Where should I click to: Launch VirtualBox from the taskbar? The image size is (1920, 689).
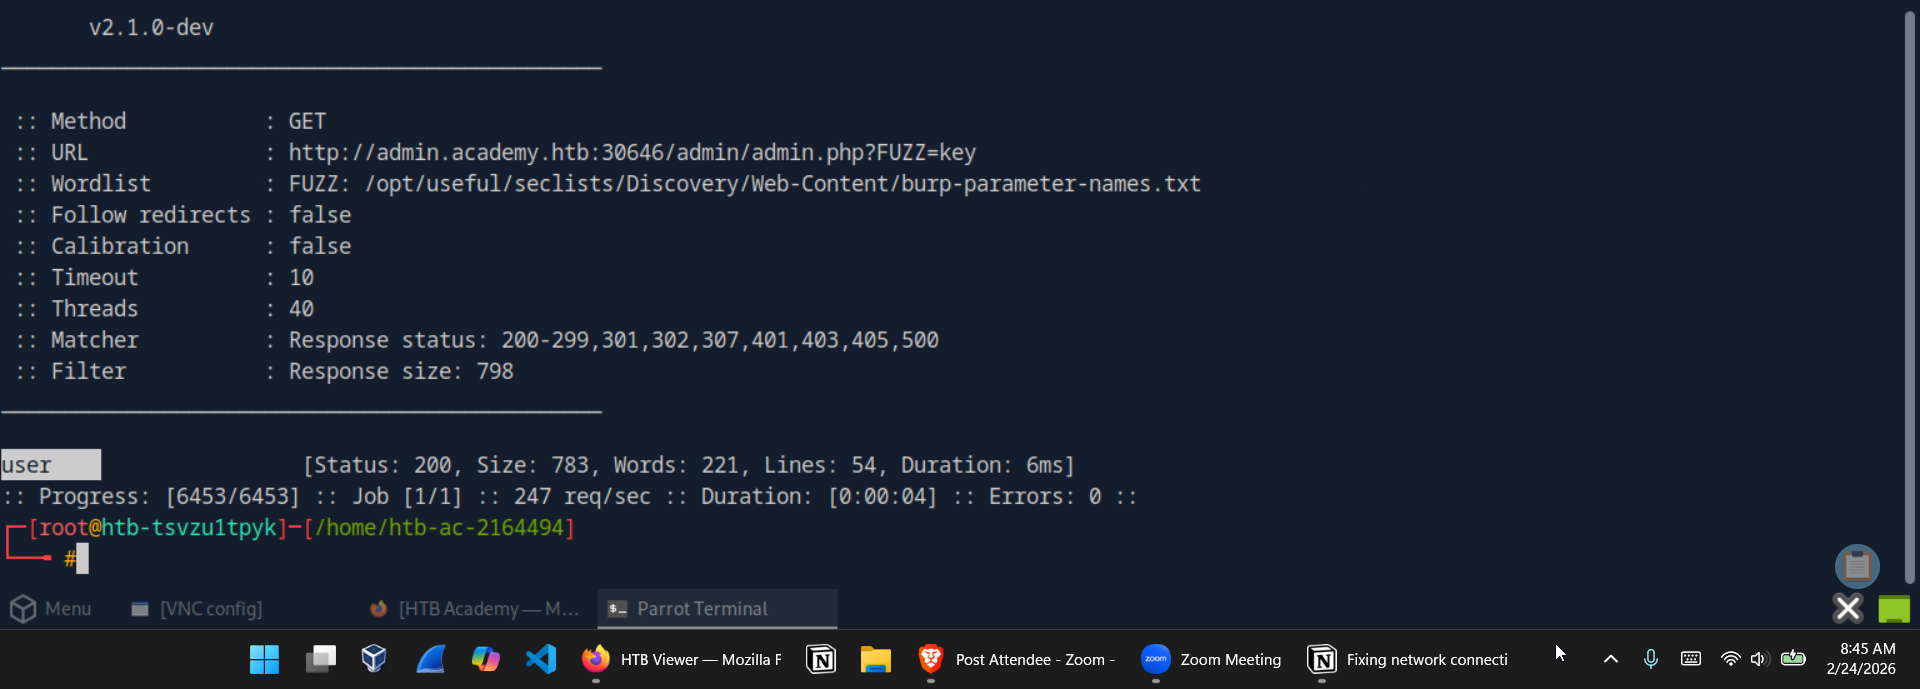click(x=374, y=659)
